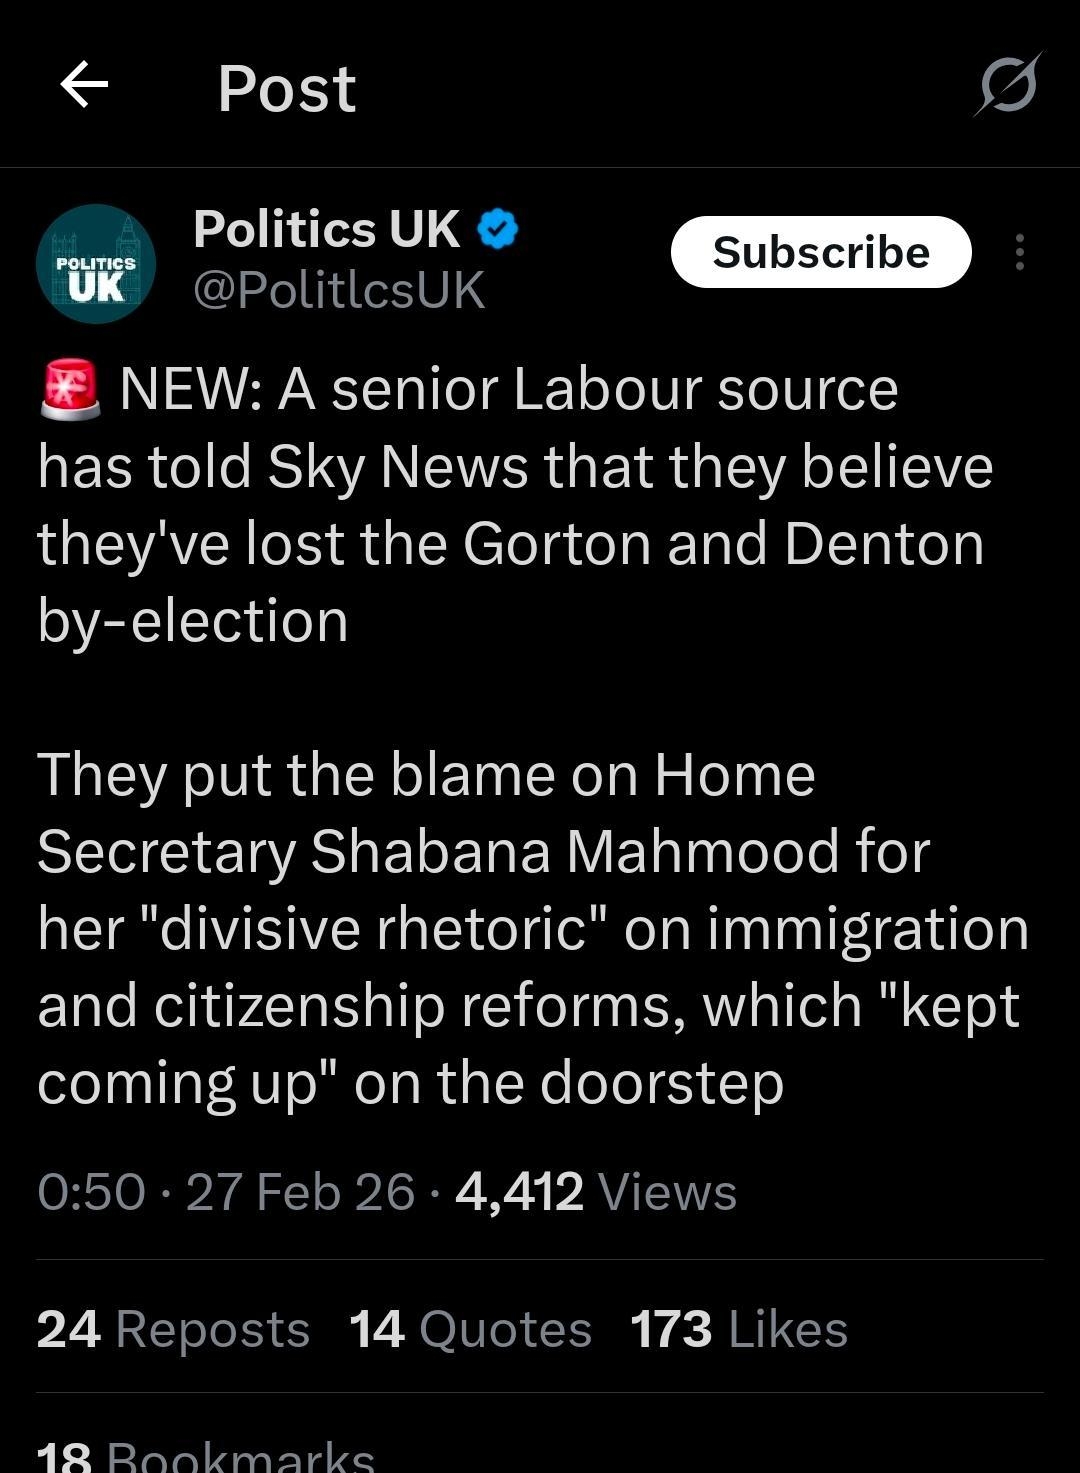View the 24 Reposts list
Viewport: 1080px width, 1473px height.
[173, 1329]
